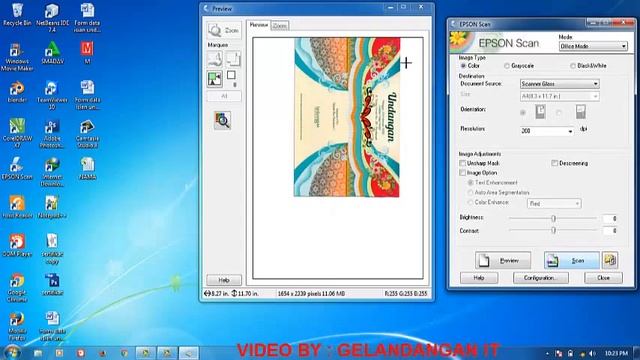Open the Blender desktop icon

[17, 91]
